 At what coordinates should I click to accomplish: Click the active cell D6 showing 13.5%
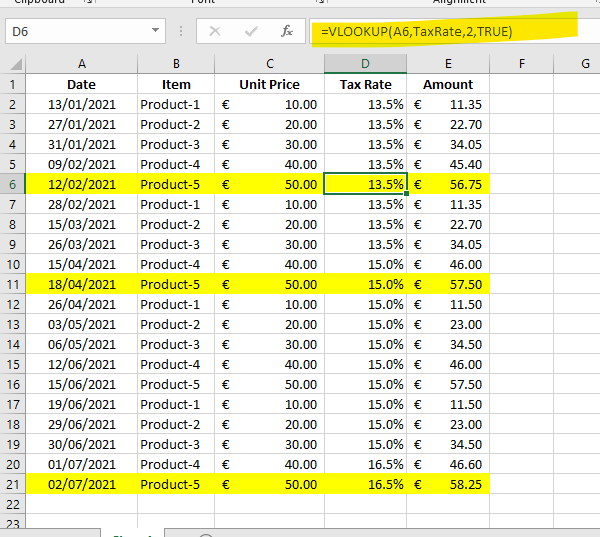pos(365,184)
